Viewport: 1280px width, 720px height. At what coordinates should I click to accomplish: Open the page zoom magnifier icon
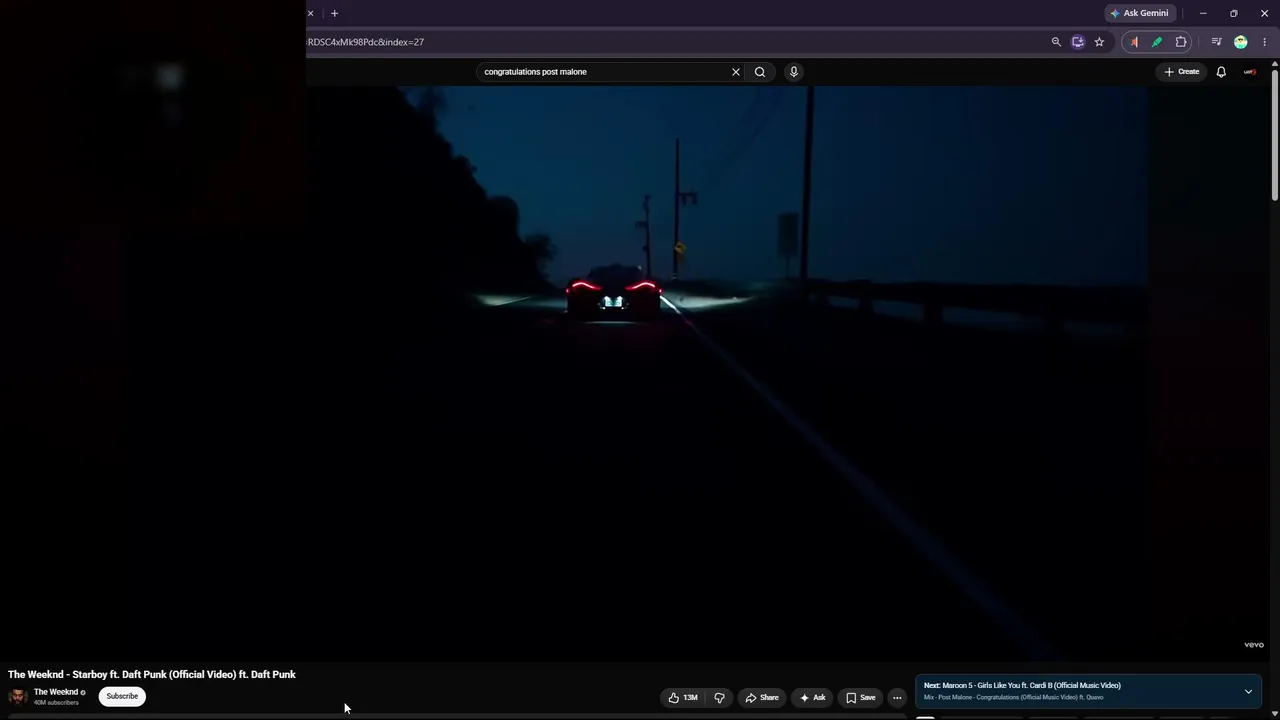(x=1056, y=42)
